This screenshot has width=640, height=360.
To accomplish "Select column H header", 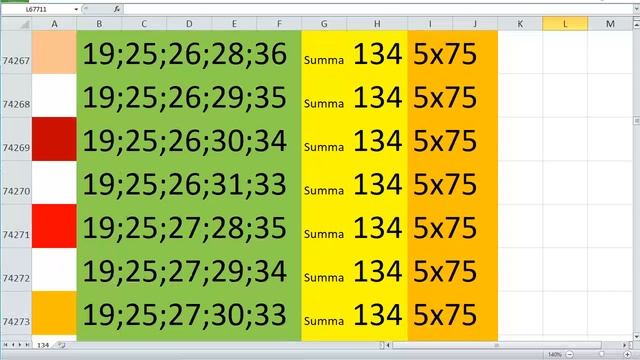I will point(377,24).
